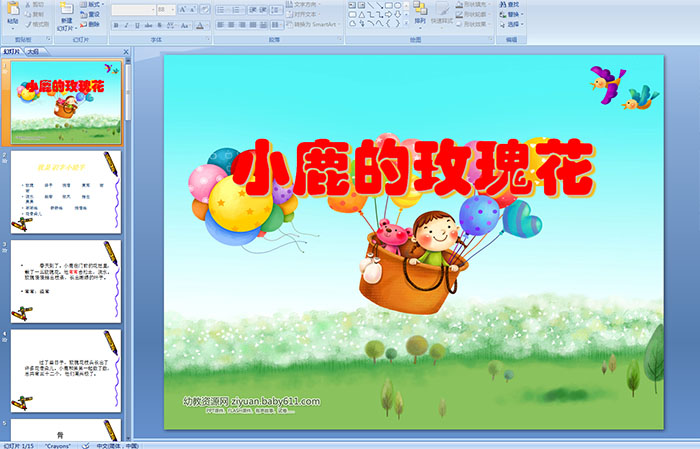Open the Clipboard (剪贴板) dialog launcher
Screen dimensions: 700x449
tap(48, 39)
